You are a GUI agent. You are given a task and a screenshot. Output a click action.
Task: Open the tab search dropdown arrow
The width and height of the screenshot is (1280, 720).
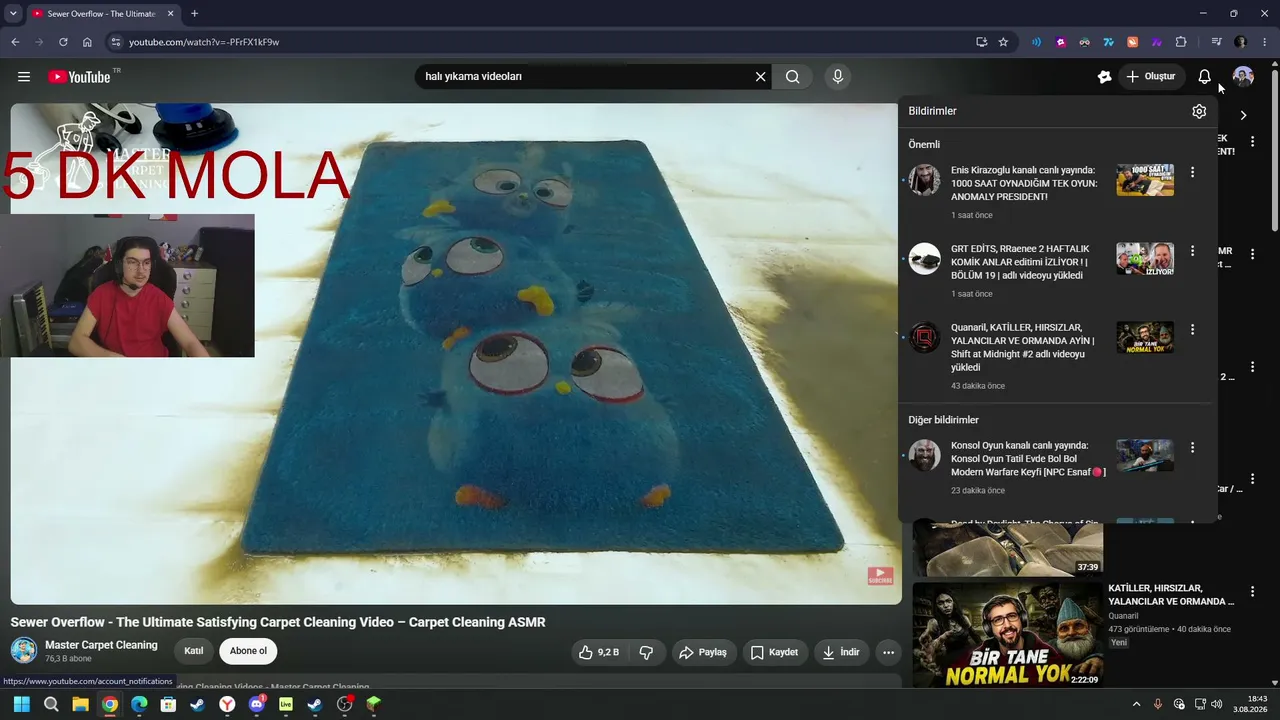point(13,14)
